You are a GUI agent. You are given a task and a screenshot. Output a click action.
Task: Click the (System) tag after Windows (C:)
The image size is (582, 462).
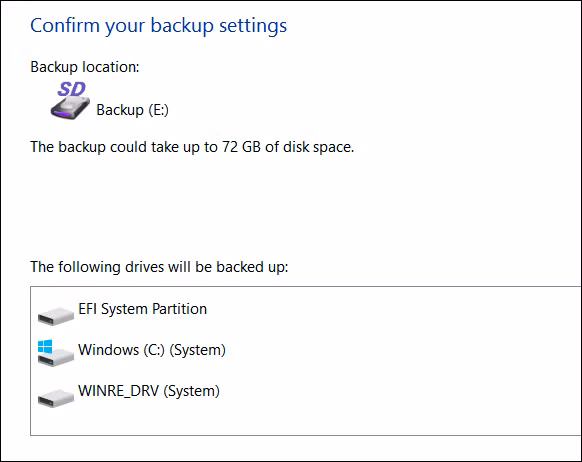coord(197,350)
